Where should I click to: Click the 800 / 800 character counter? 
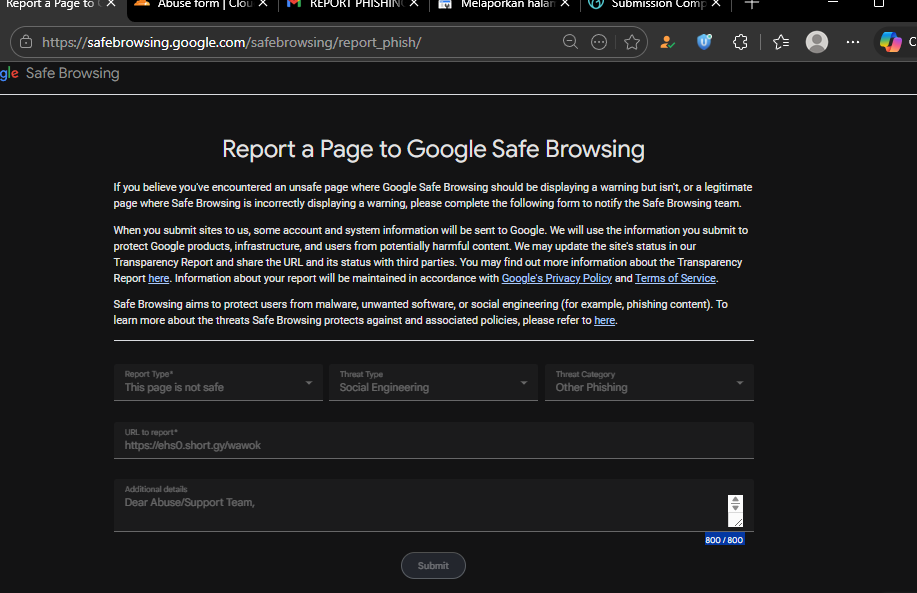[724, 540]
